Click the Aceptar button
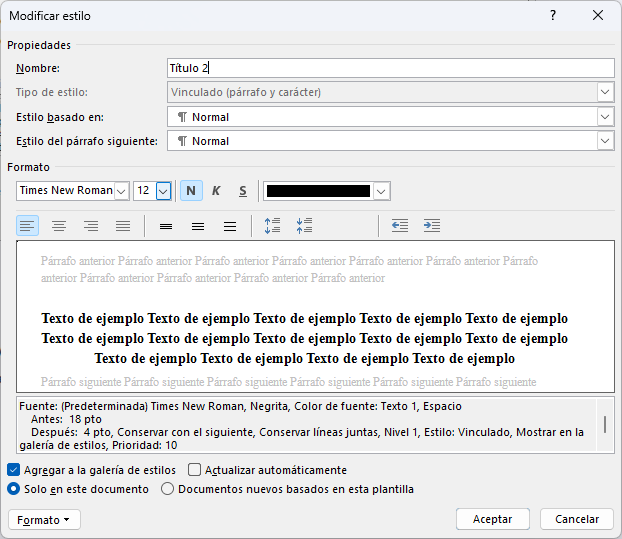This screenshot has width=622, height=539. tap(492, 519)
